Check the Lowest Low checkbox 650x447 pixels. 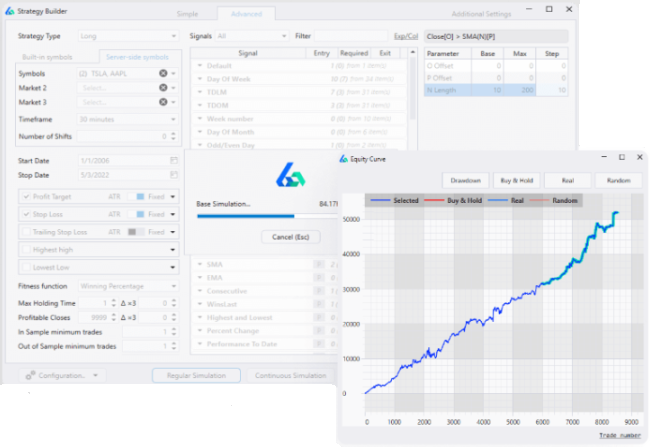pos(27,267)
